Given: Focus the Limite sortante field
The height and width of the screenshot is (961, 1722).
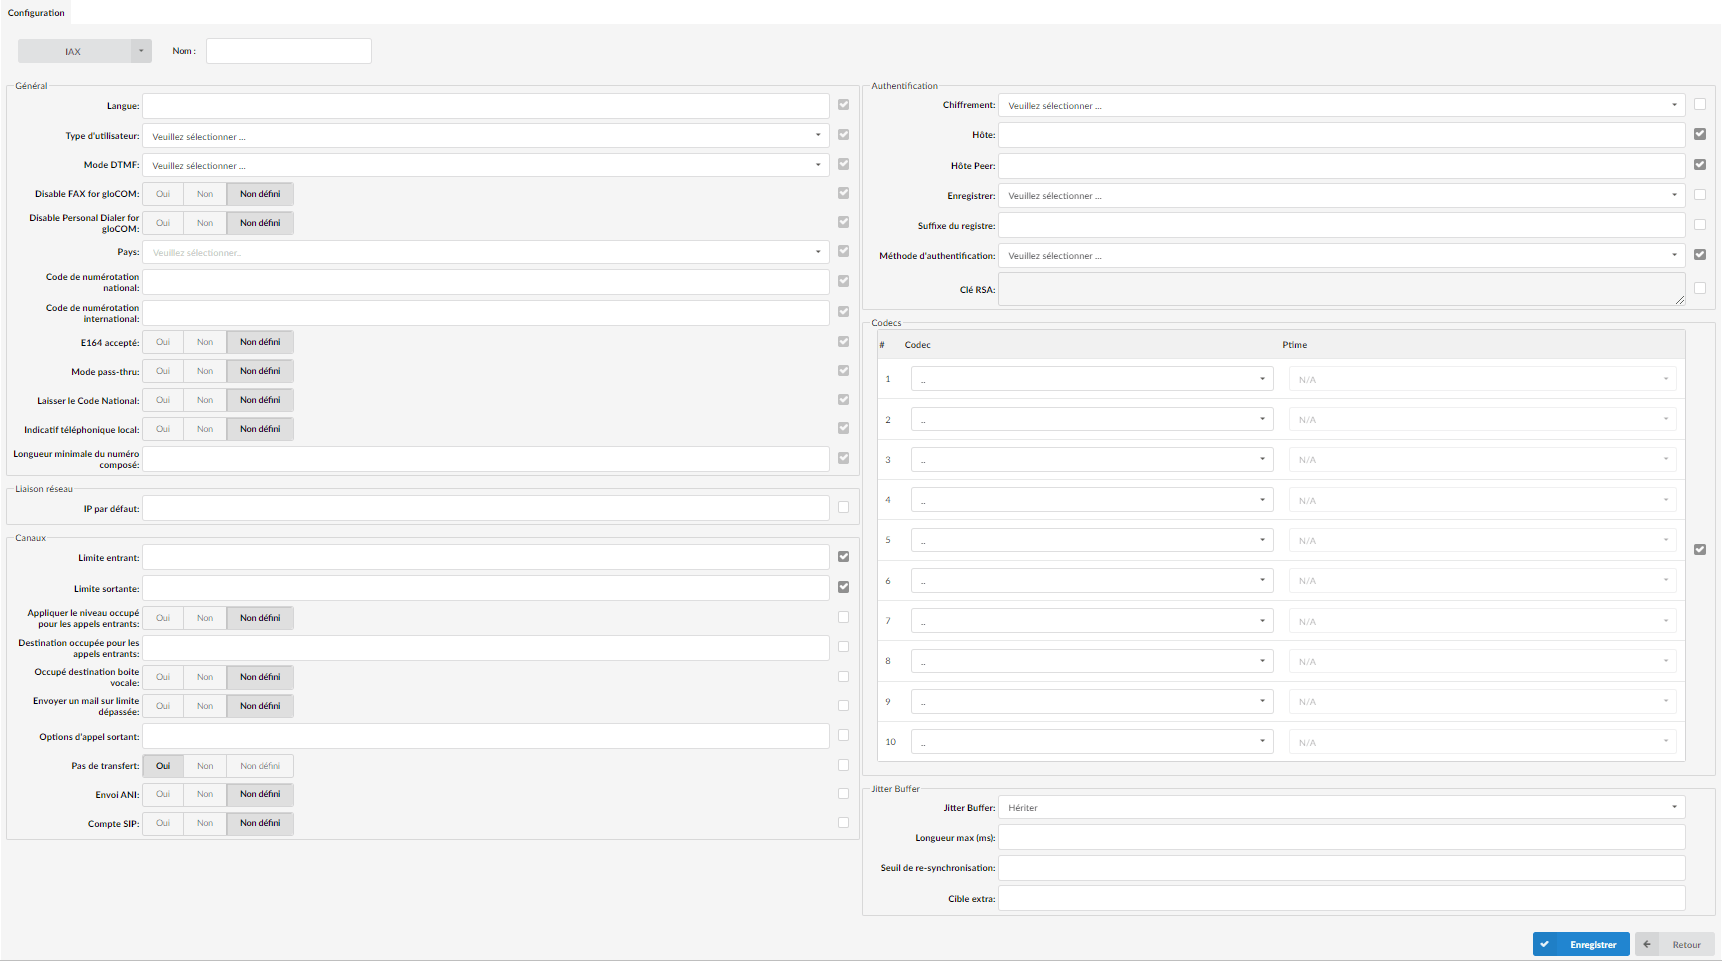Looking at the screenshot, I should (x=486, y=588).
